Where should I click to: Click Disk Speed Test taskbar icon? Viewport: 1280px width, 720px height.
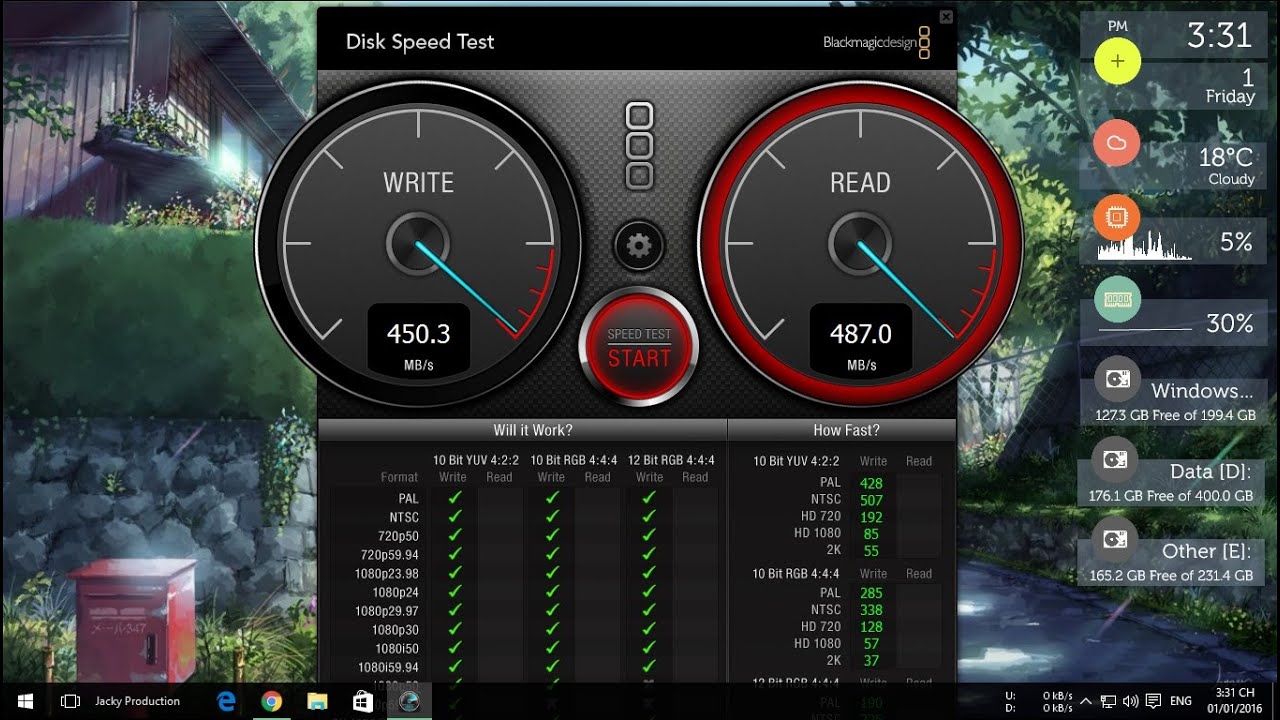coord(408,701)
